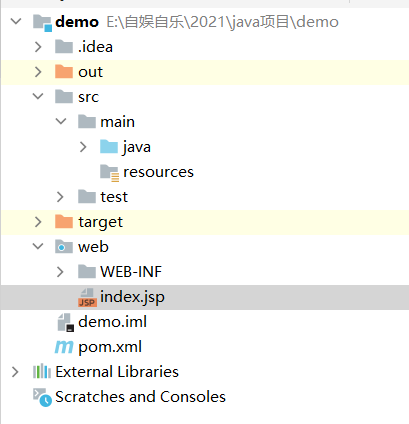This screenshot has width=409, height=424.
Task: Expand the java source folder chevron
Action: click(x=83, y=147)
